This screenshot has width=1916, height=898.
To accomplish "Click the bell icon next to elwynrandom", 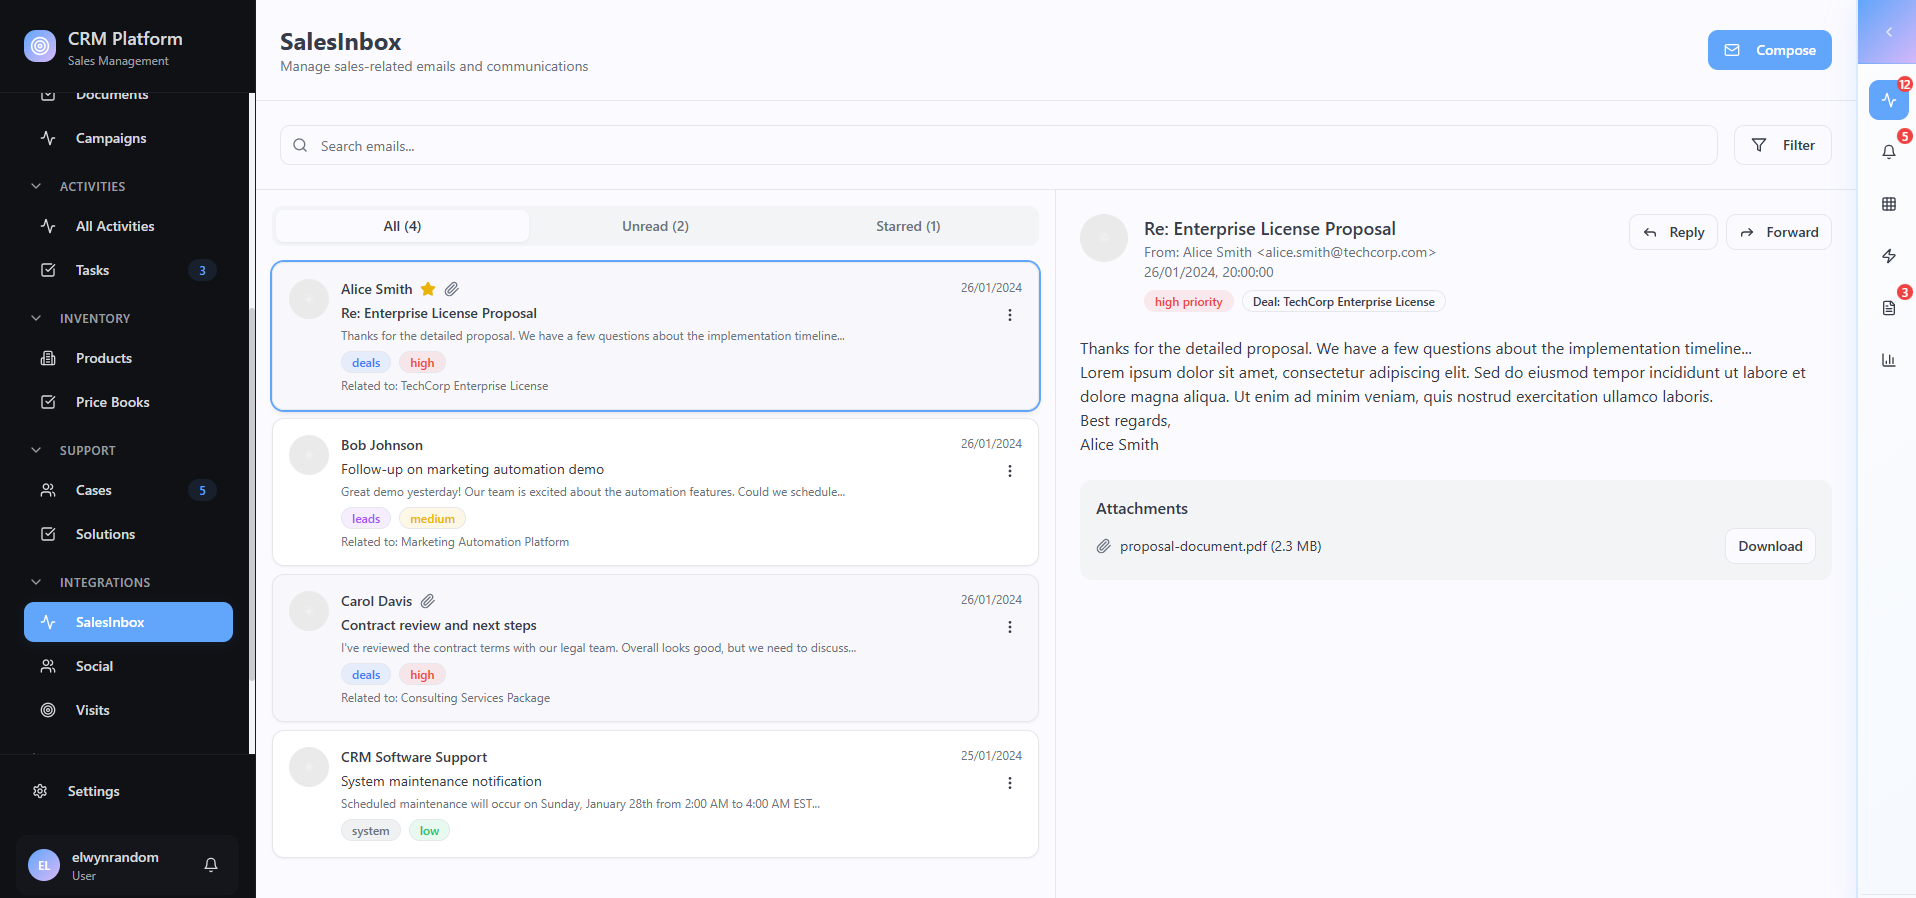I will [211, 865].
